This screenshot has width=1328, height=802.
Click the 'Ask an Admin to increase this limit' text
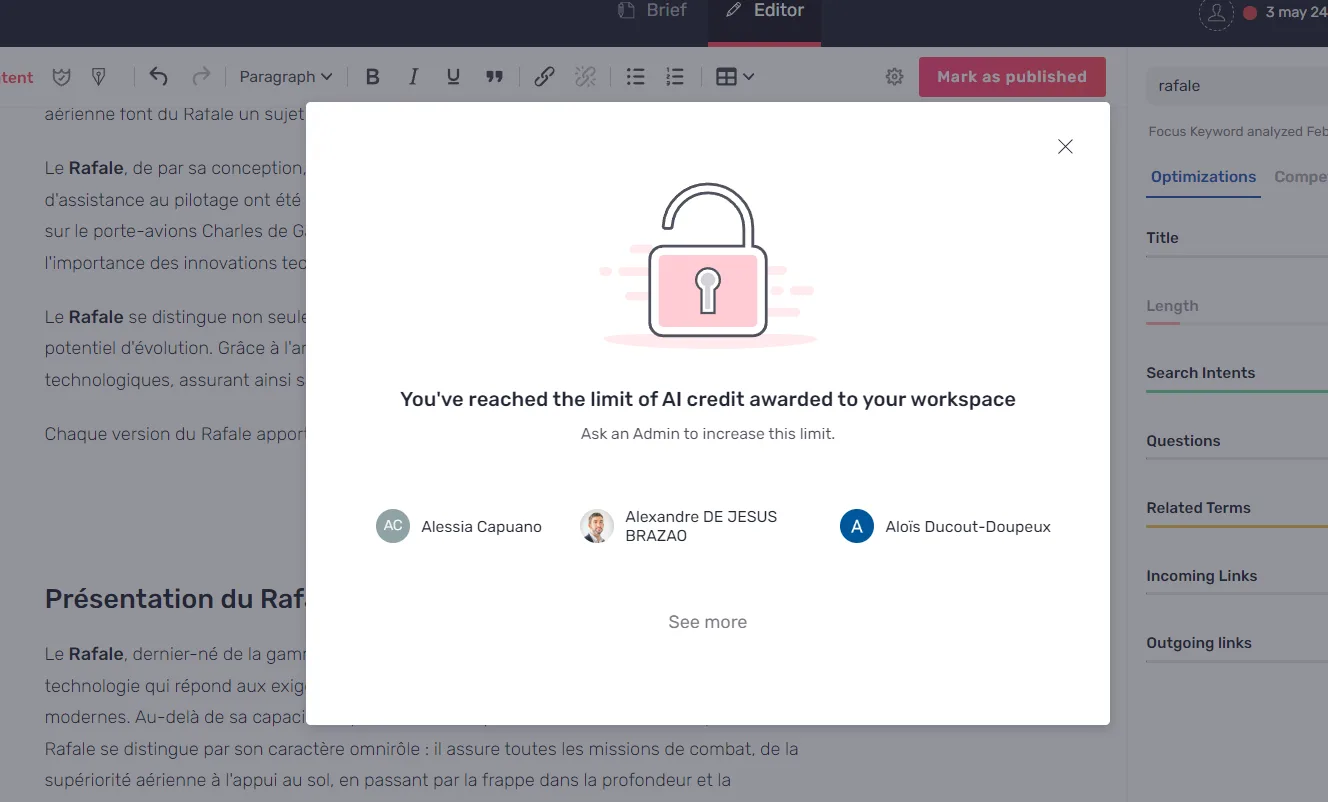(707, 434)
